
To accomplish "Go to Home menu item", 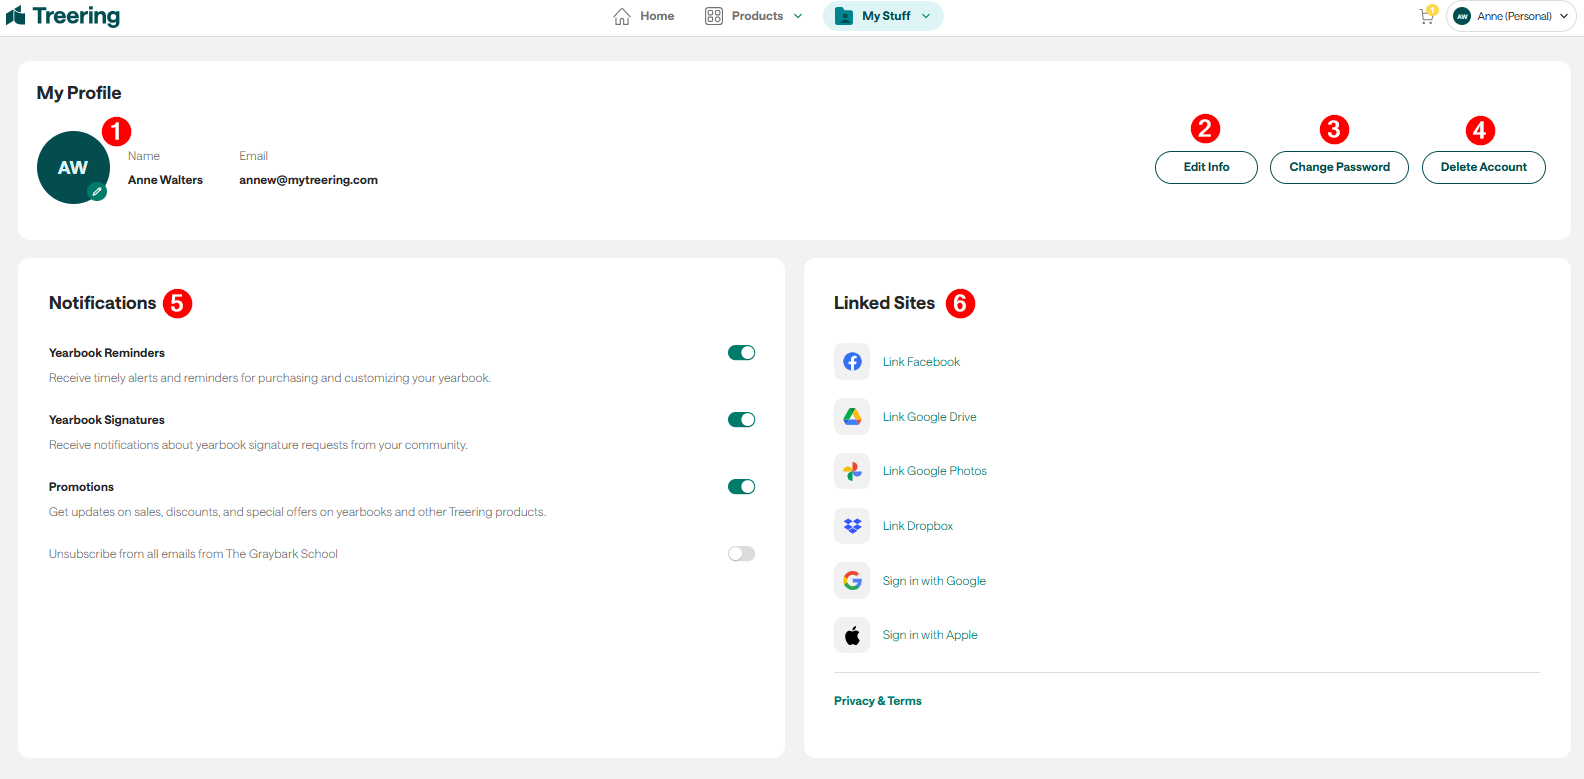I will pyautogui.click(x=644, y=16).
